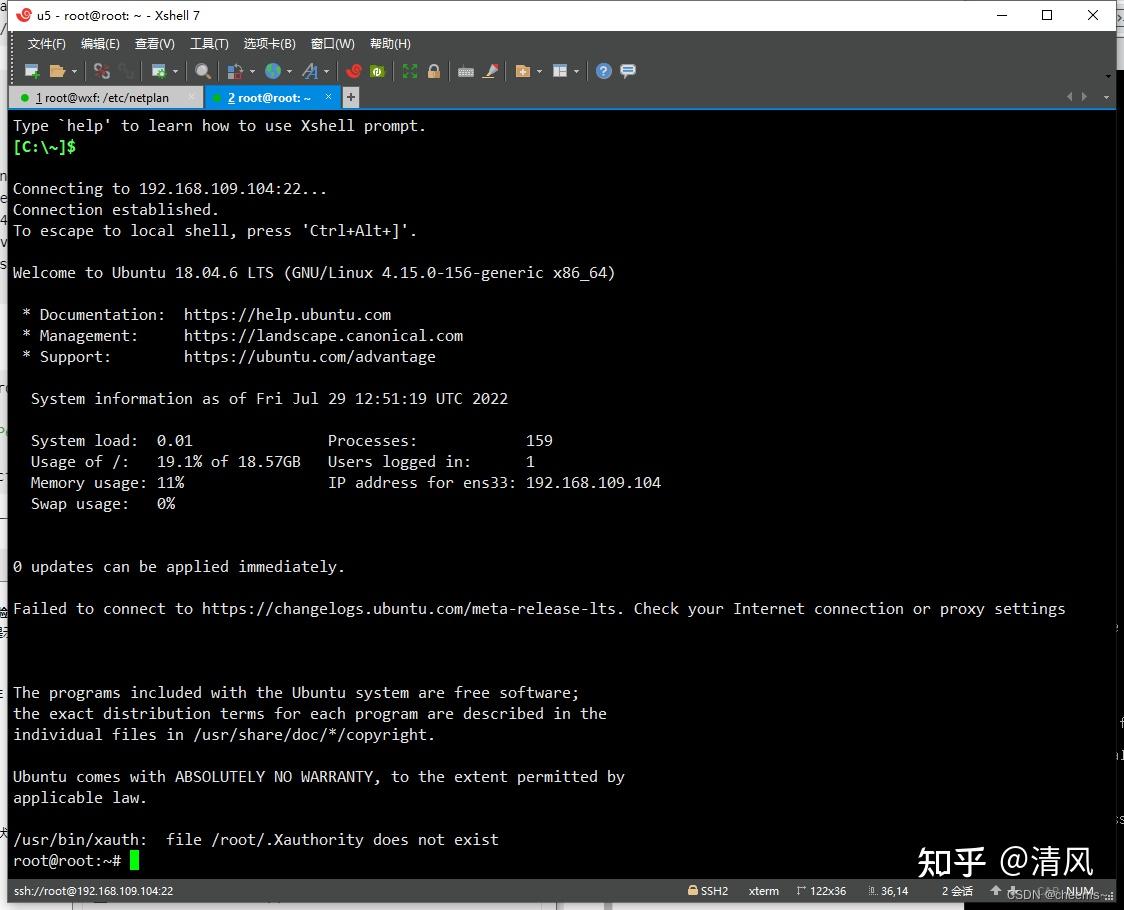Click the https://help.ubuntu.com link text
This screenshot has height=910, width=1124.
(287, 315)
